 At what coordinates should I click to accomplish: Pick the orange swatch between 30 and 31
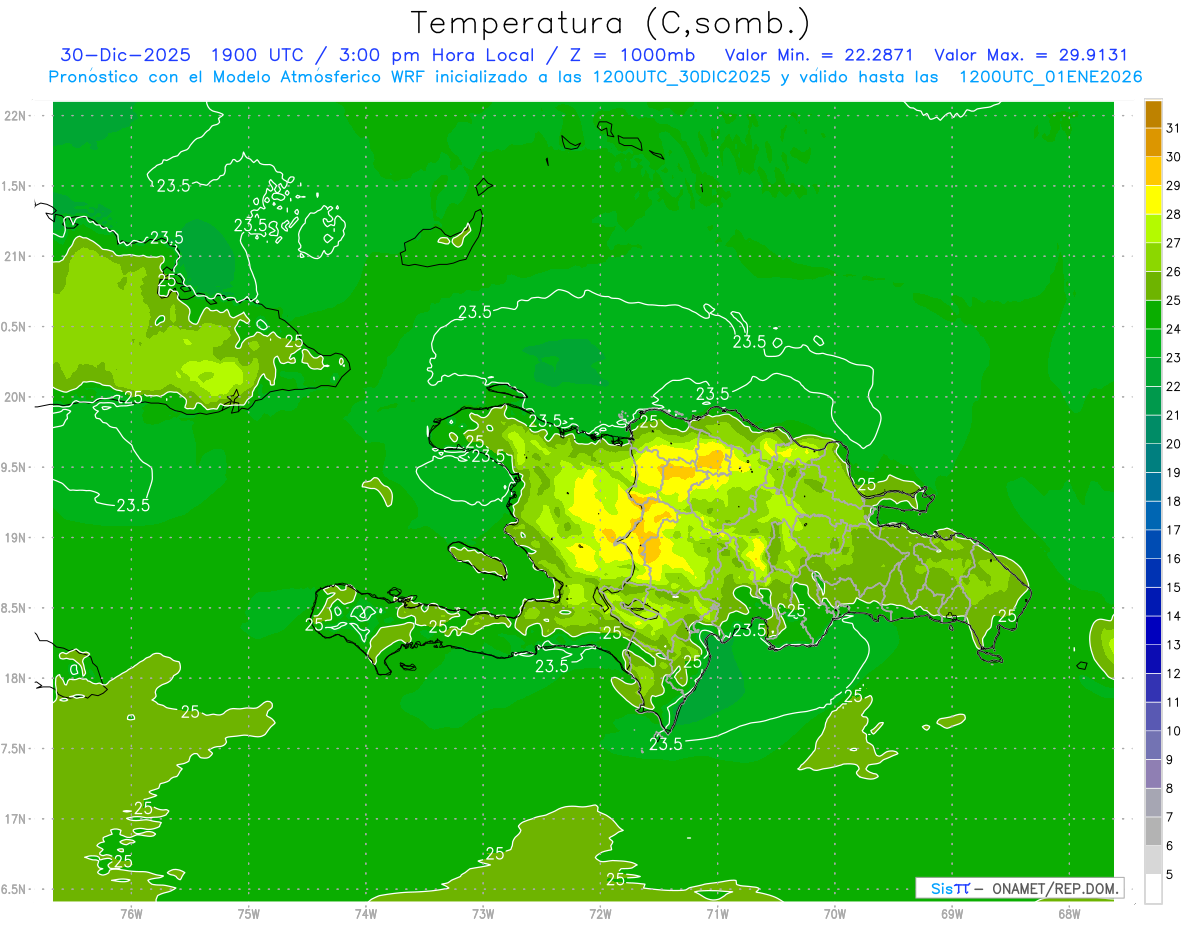(x=1153, y=143)
